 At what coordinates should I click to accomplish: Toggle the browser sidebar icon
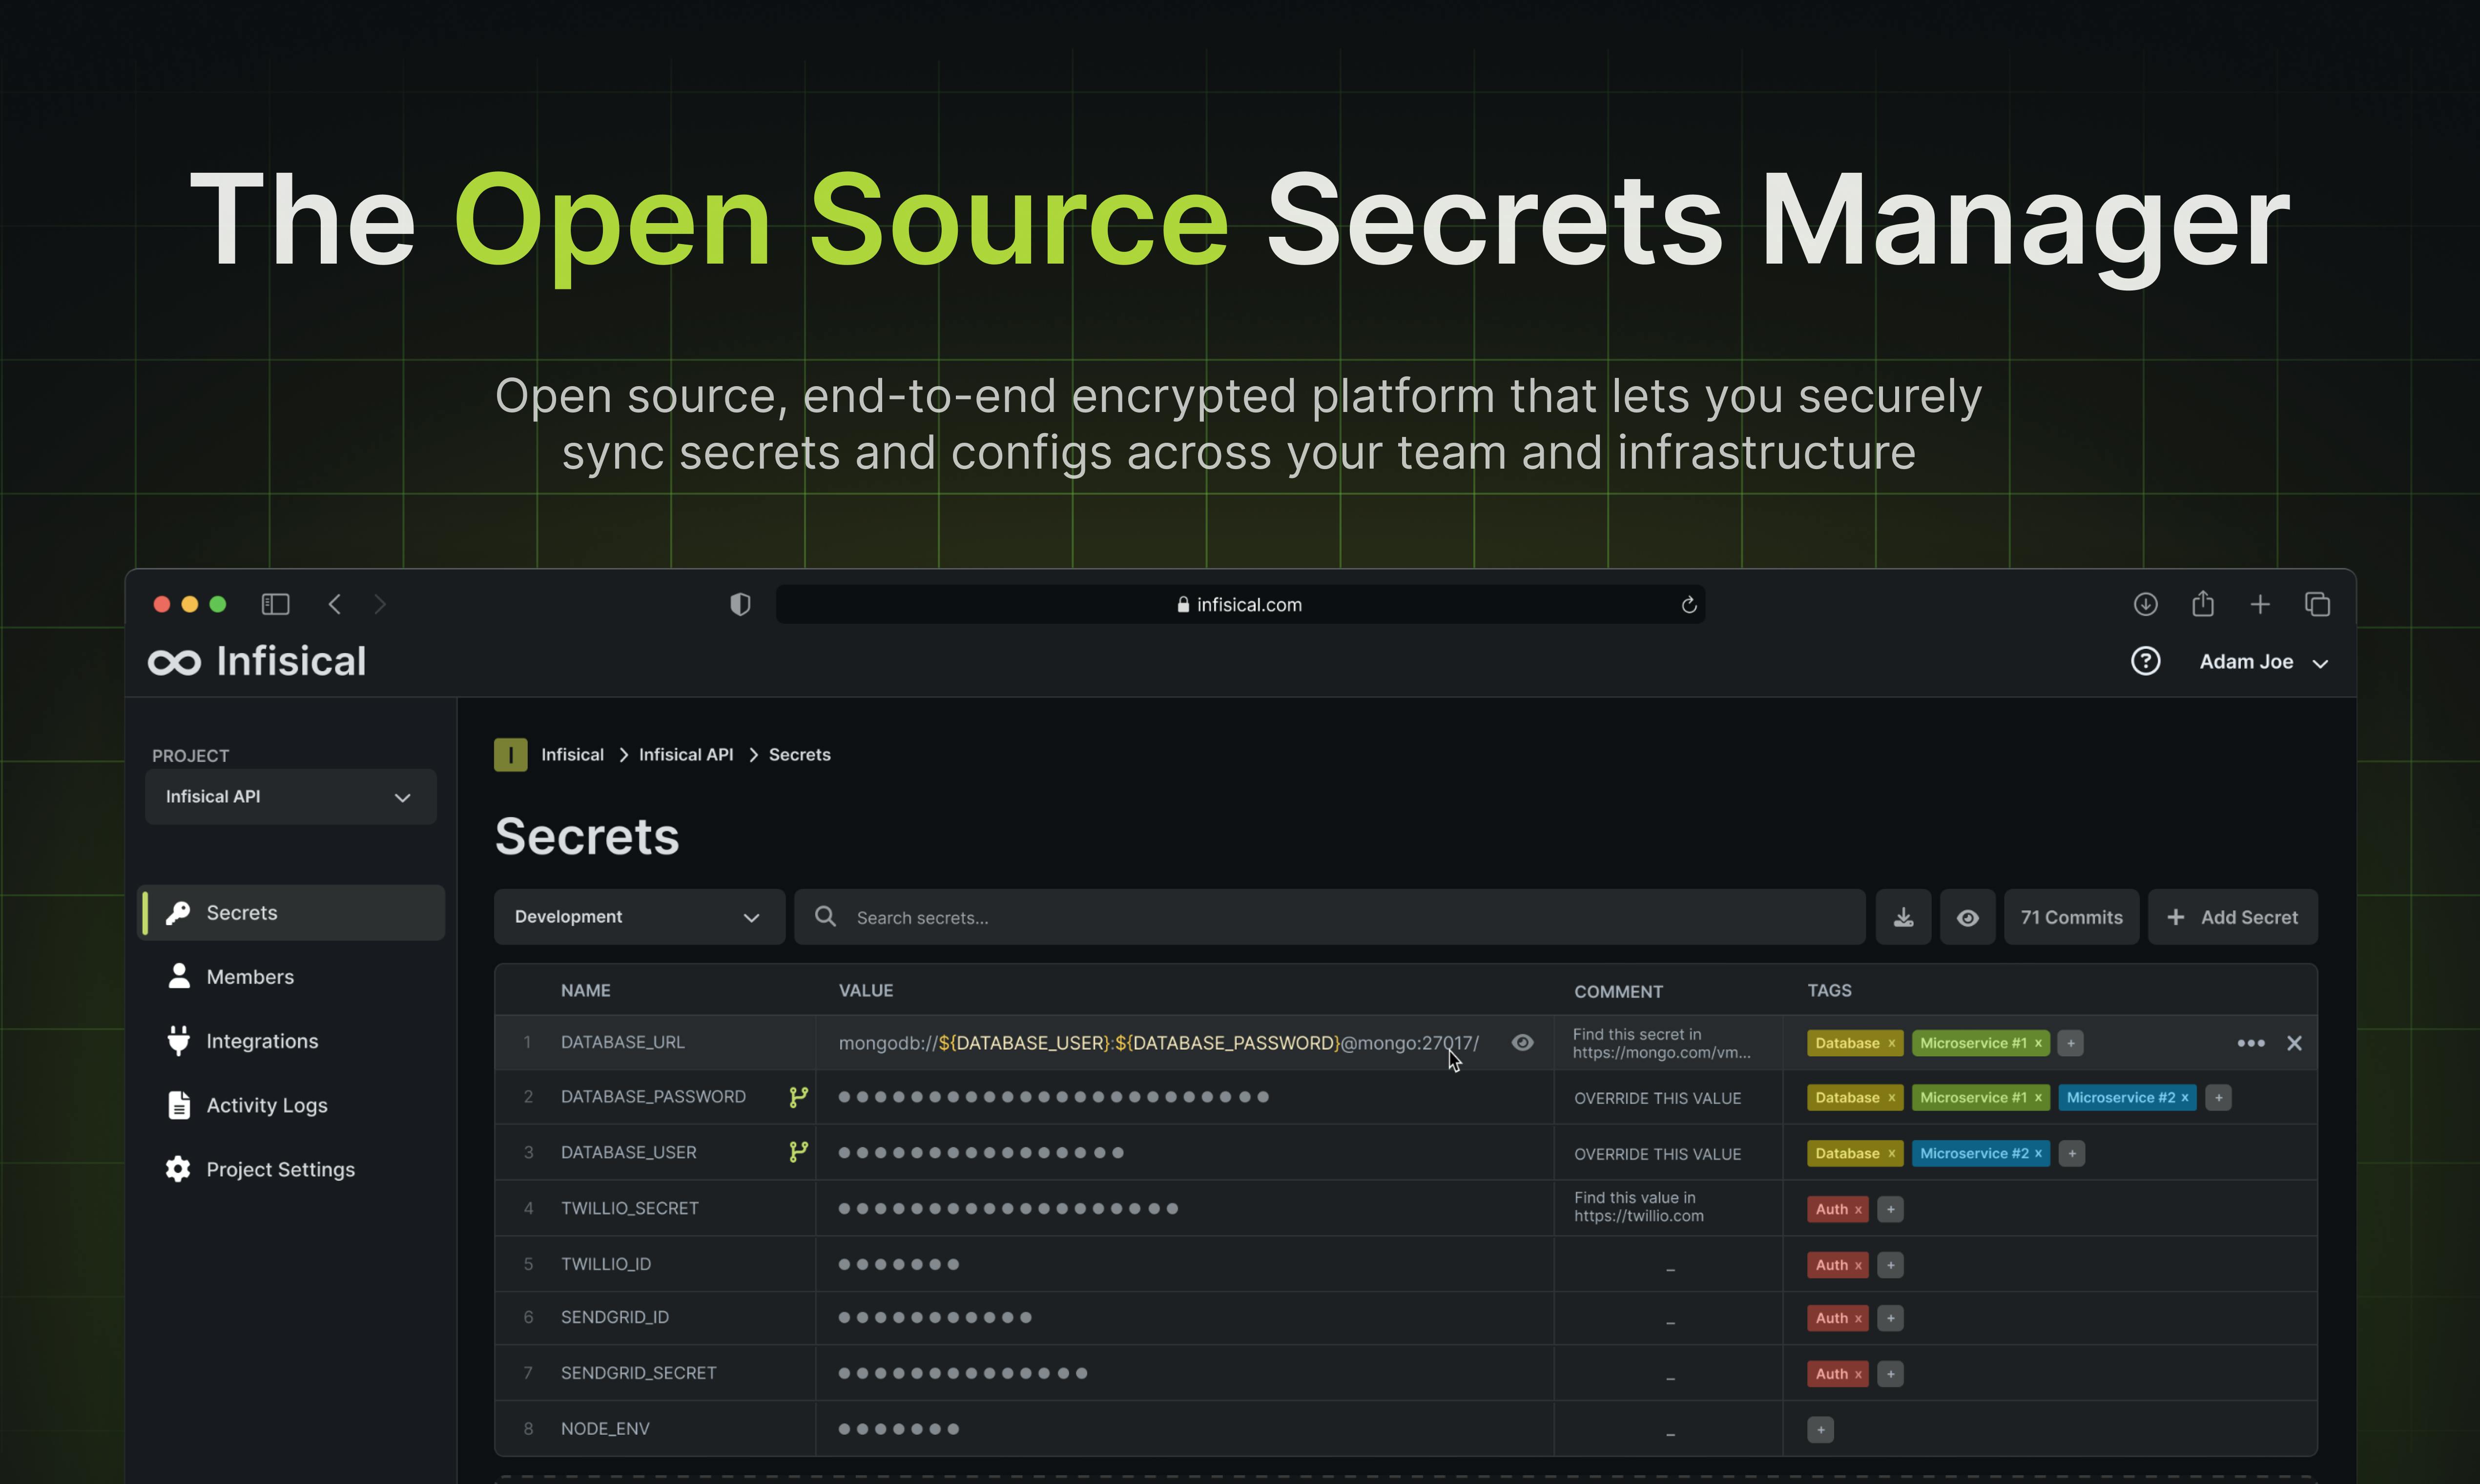click(x=275, y=604)
